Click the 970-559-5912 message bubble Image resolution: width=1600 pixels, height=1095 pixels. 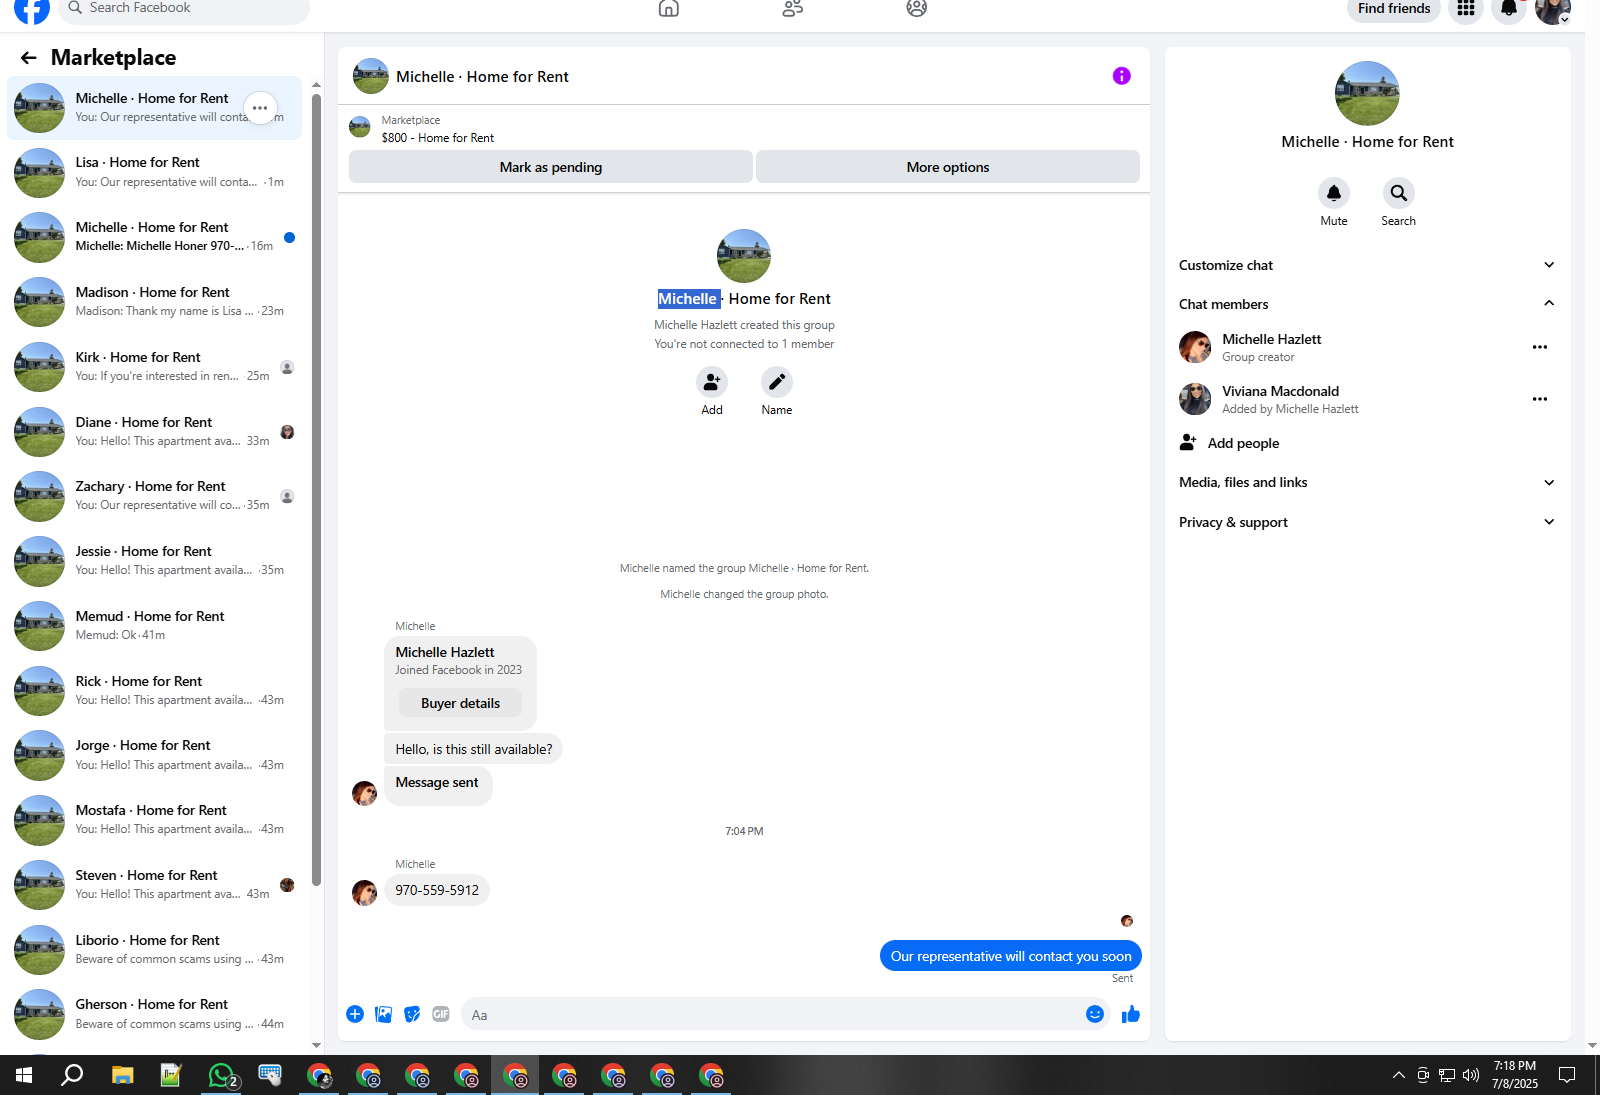[x=437, y=890]
